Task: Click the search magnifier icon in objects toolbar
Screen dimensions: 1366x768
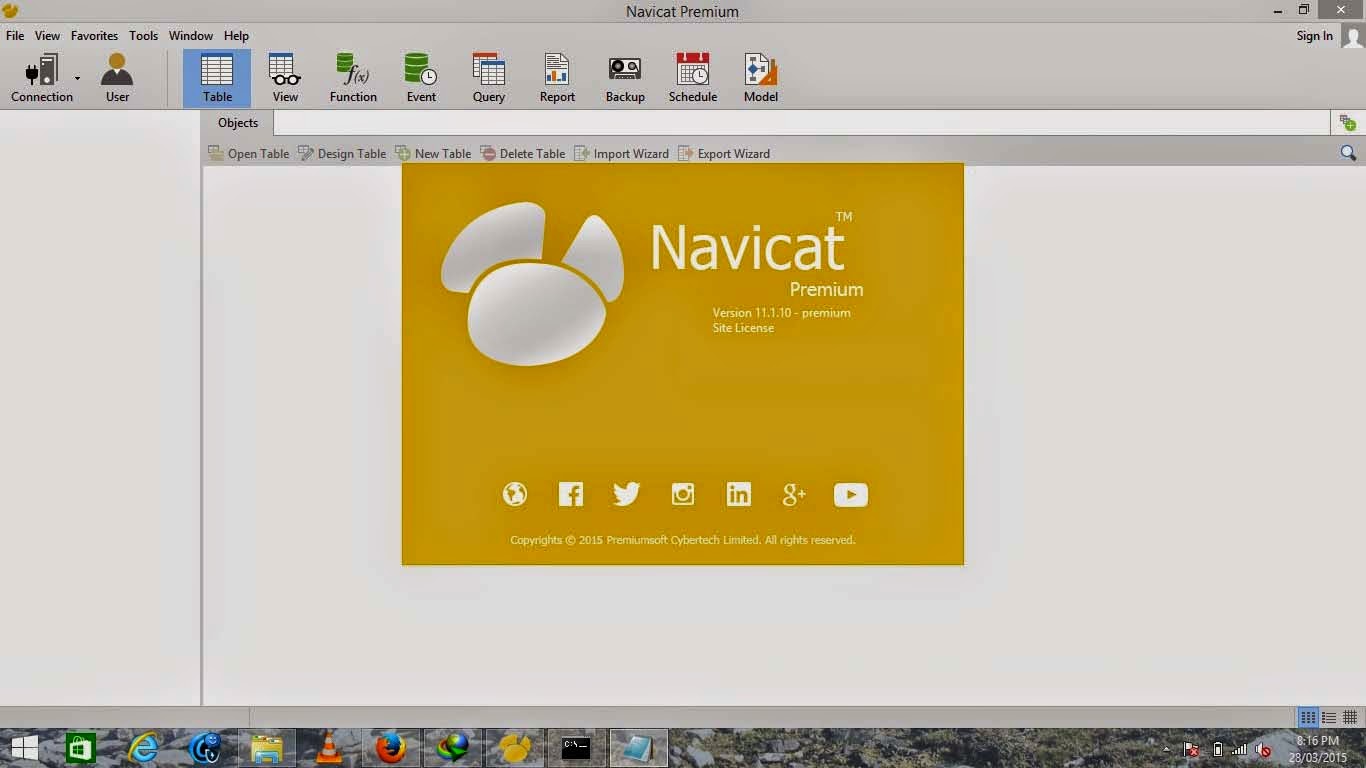Action: coord(1348,153)
